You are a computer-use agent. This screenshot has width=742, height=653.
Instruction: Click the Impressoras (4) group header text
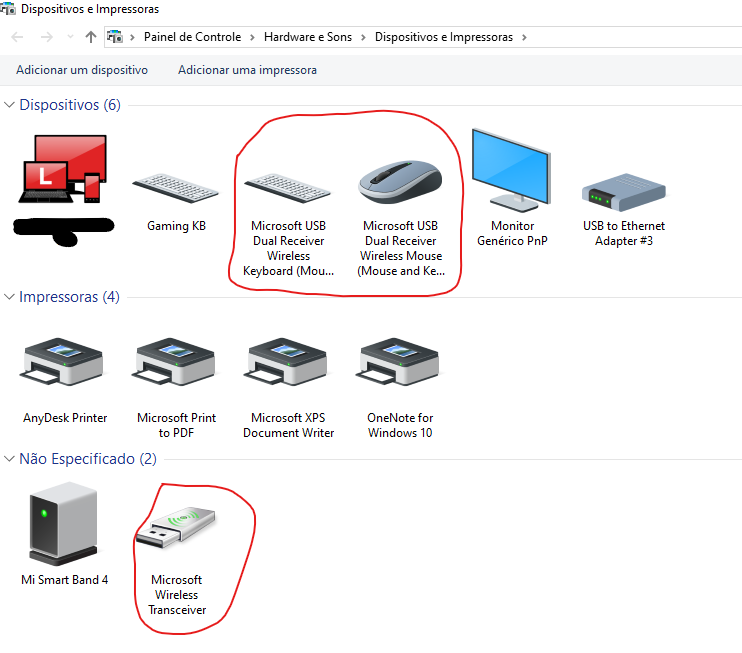(x=69, y=297)
